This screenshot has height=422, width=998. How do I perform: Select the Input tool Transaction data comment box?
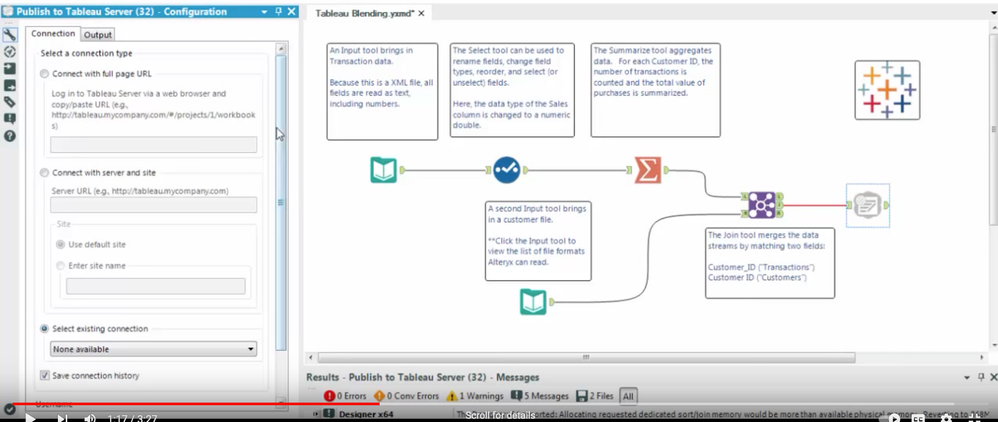pos(382,92)
